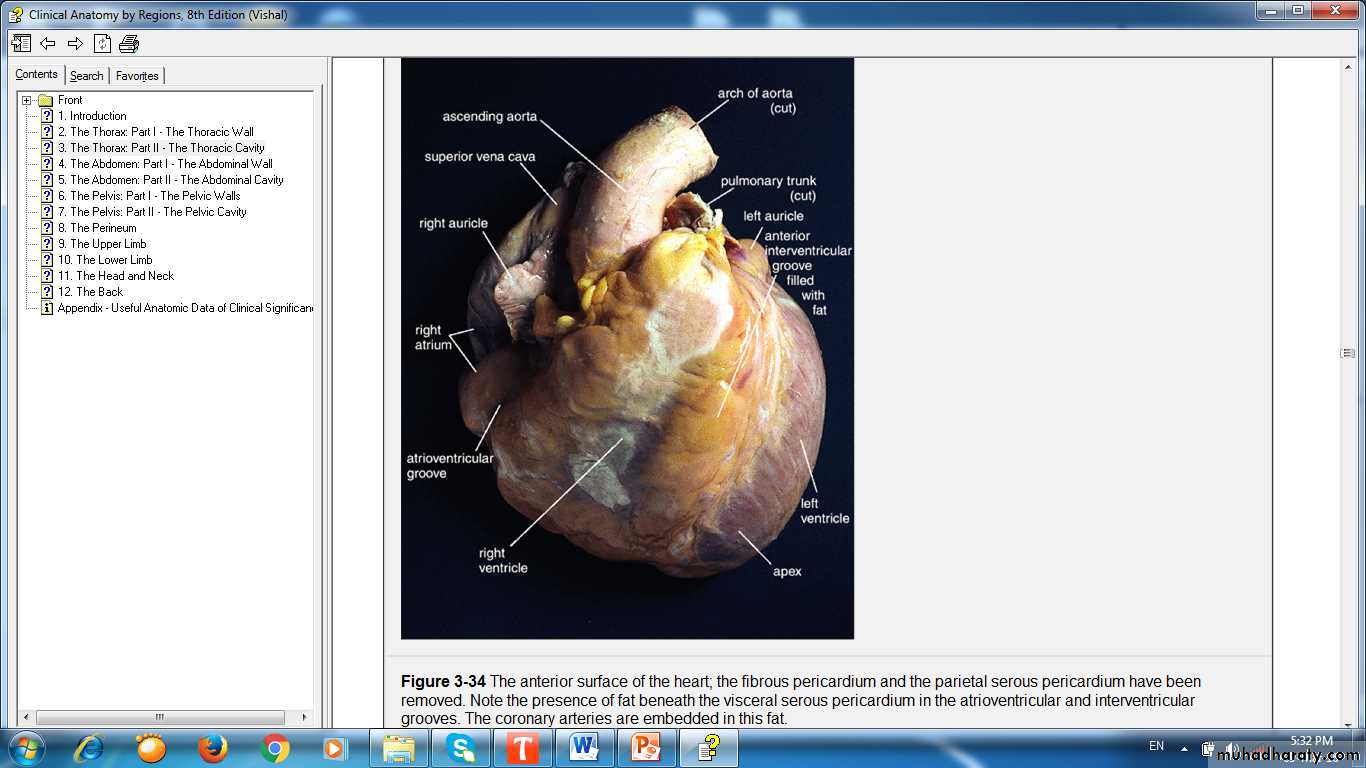The image size is (1366, 768).
Task: Select 9. The Upper Limb chapter
Action: pos(108,244)
